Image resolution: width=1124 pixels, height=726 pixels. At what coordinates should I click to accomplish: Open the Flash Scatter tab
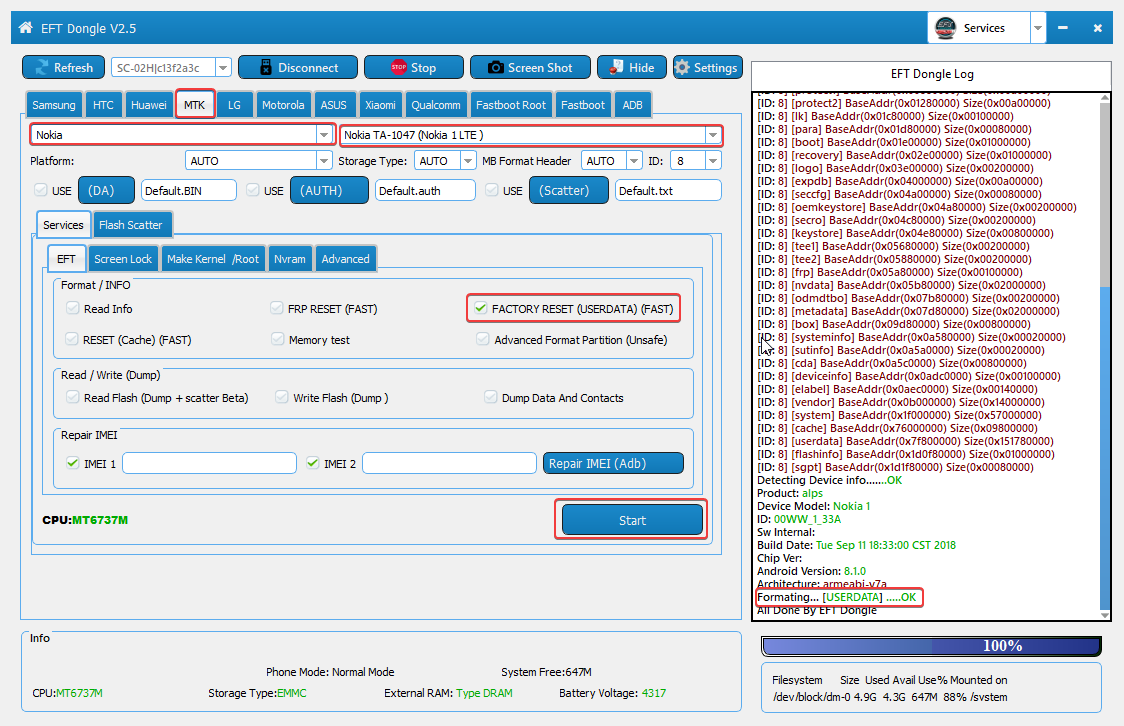pyautogui.click(x=130, y=224)
